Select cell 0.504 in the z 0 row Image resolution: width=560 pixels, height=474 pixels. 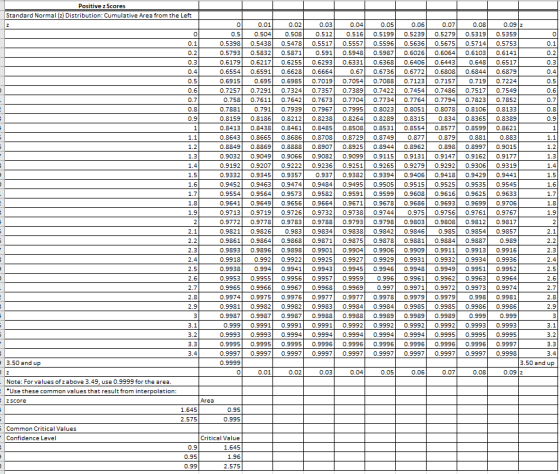[x=257, y=34]
